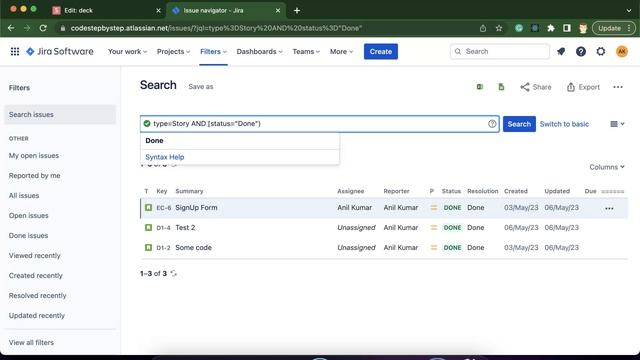
Task: Bookmark this page with the star icon
Action: 499,28
